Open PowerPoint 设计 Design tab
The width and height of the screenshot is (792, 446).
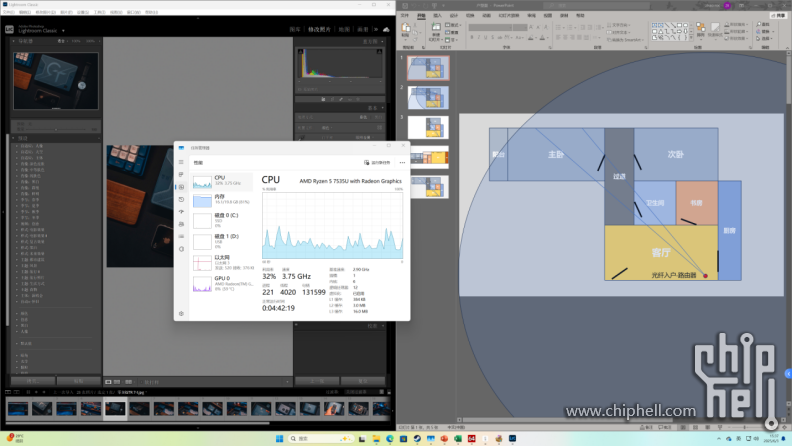coord(454,16)
